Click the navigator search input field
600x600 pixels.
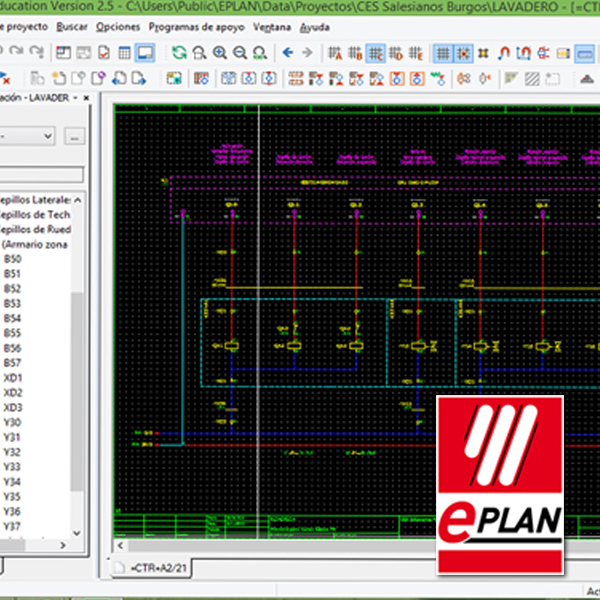(x=41, y=174)
